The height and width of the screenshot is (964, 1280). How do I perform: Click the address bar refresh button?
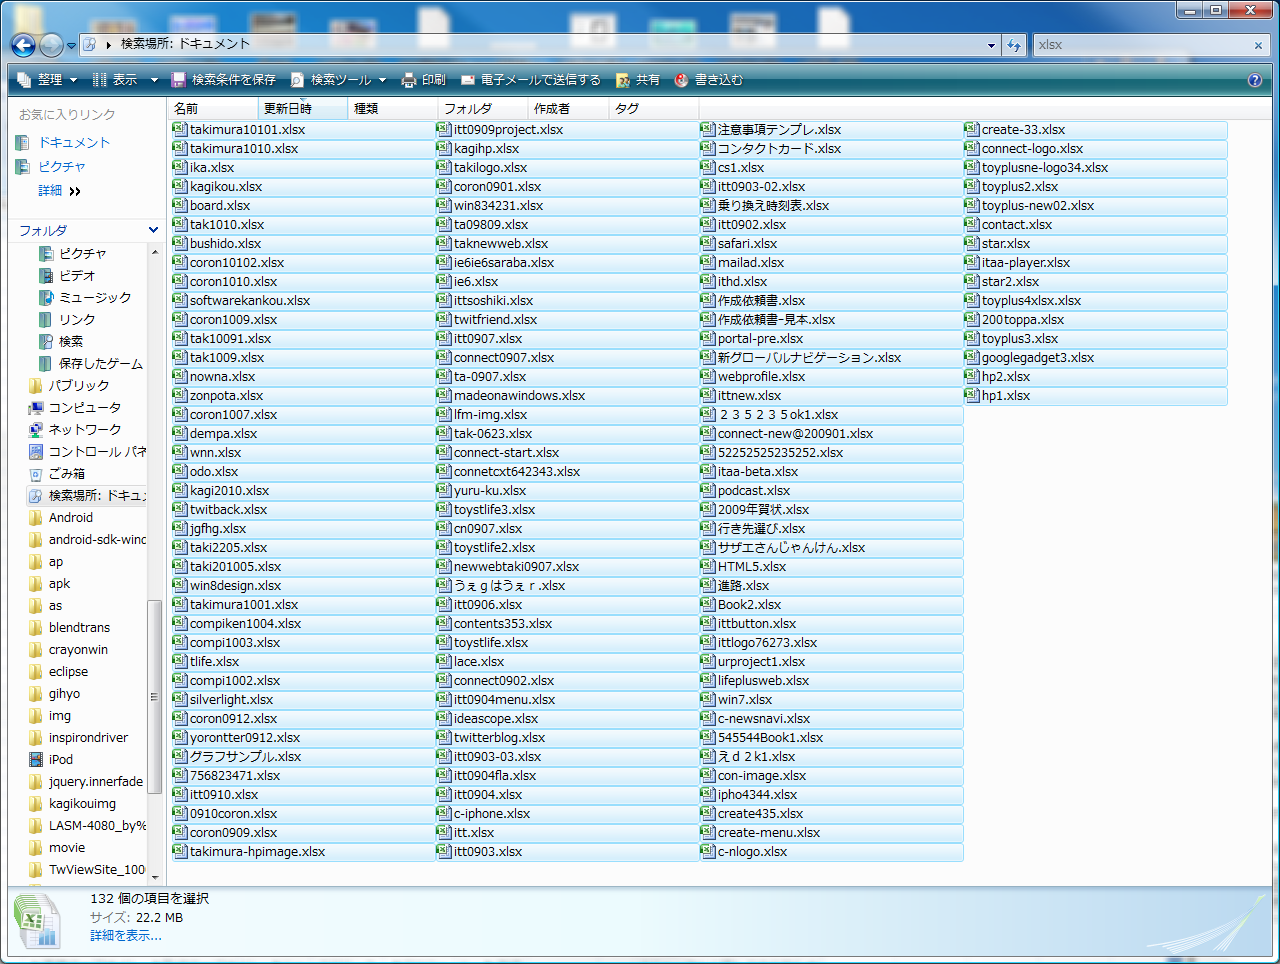[x=1014, y=45]
